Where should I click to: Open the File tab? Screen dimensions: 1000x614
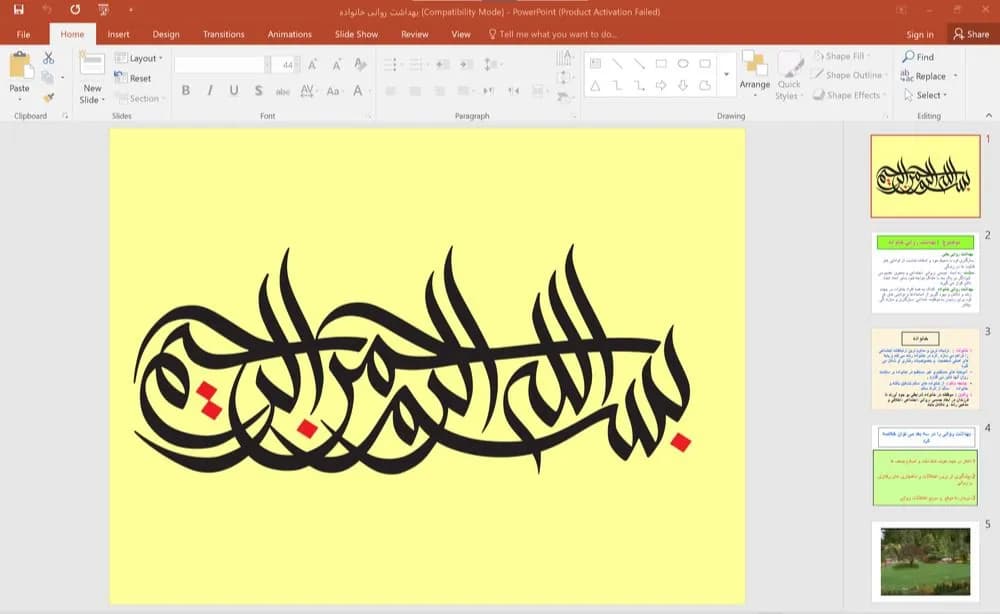24,34
